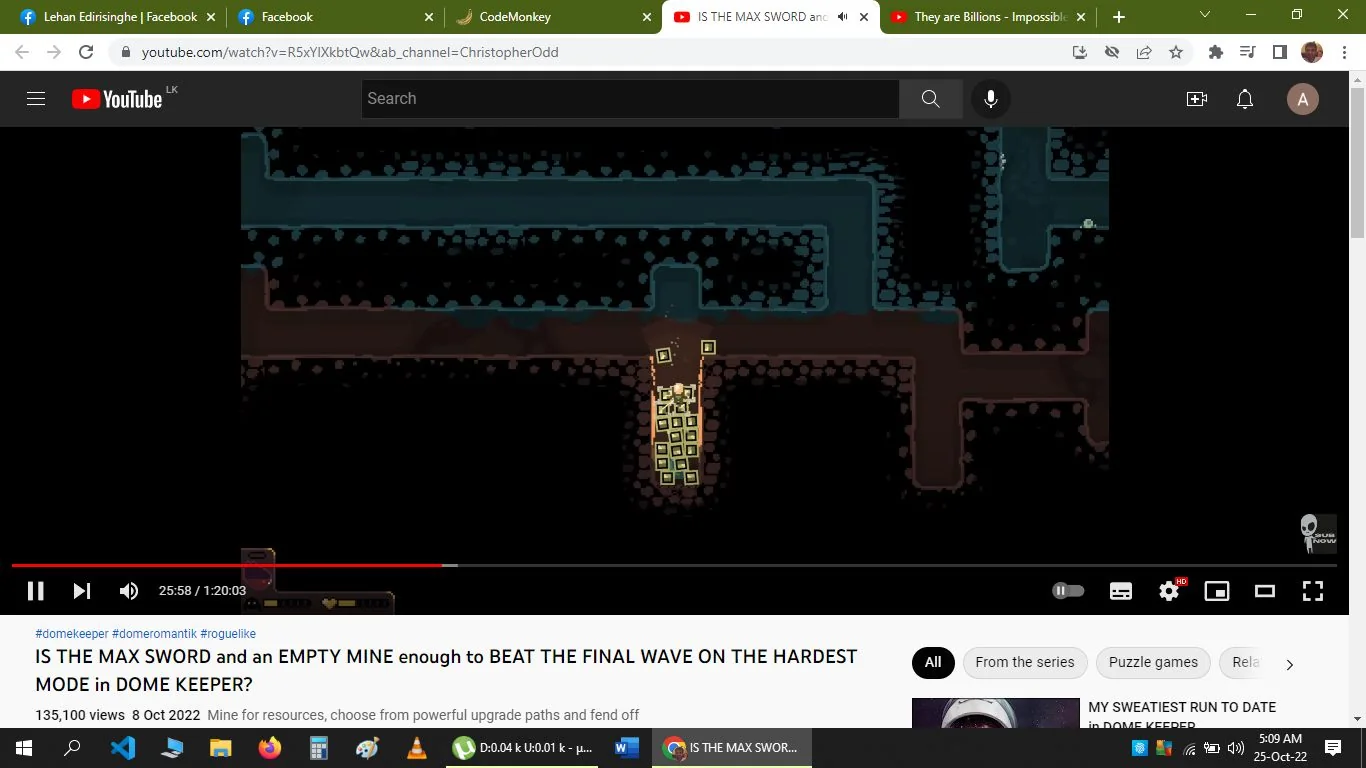Select the Puzzle games chip
The height and width of the screenshot is (768, 1366).
[1153, 662]
